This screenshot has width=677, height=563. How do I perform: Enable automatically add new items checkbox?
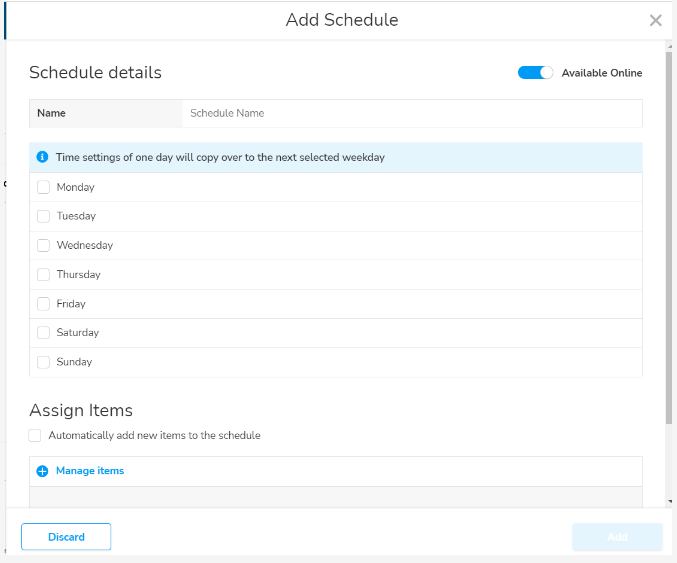pyautogui.click(x=35, y=435)
